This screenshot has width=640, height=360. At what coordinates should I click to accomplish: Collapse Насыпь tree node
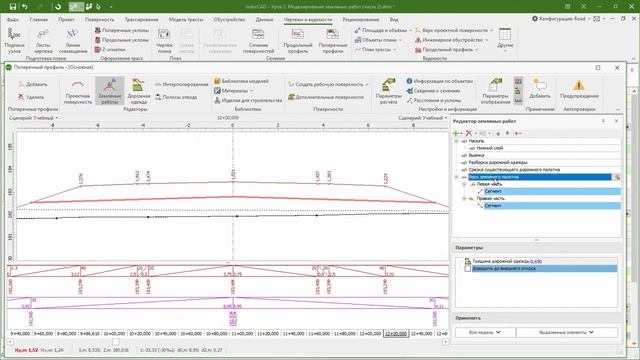pos(457,141)
